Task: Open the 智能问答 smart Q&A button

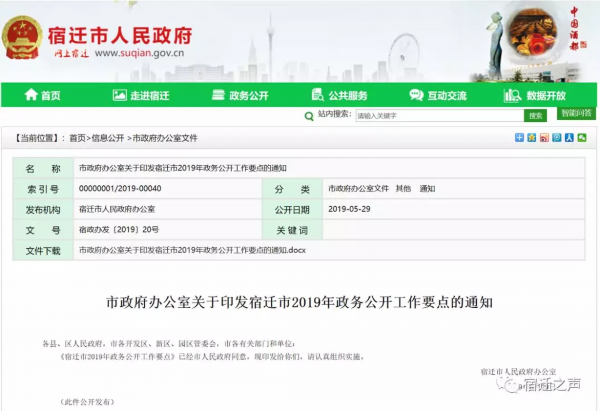Action: [577, 114]
